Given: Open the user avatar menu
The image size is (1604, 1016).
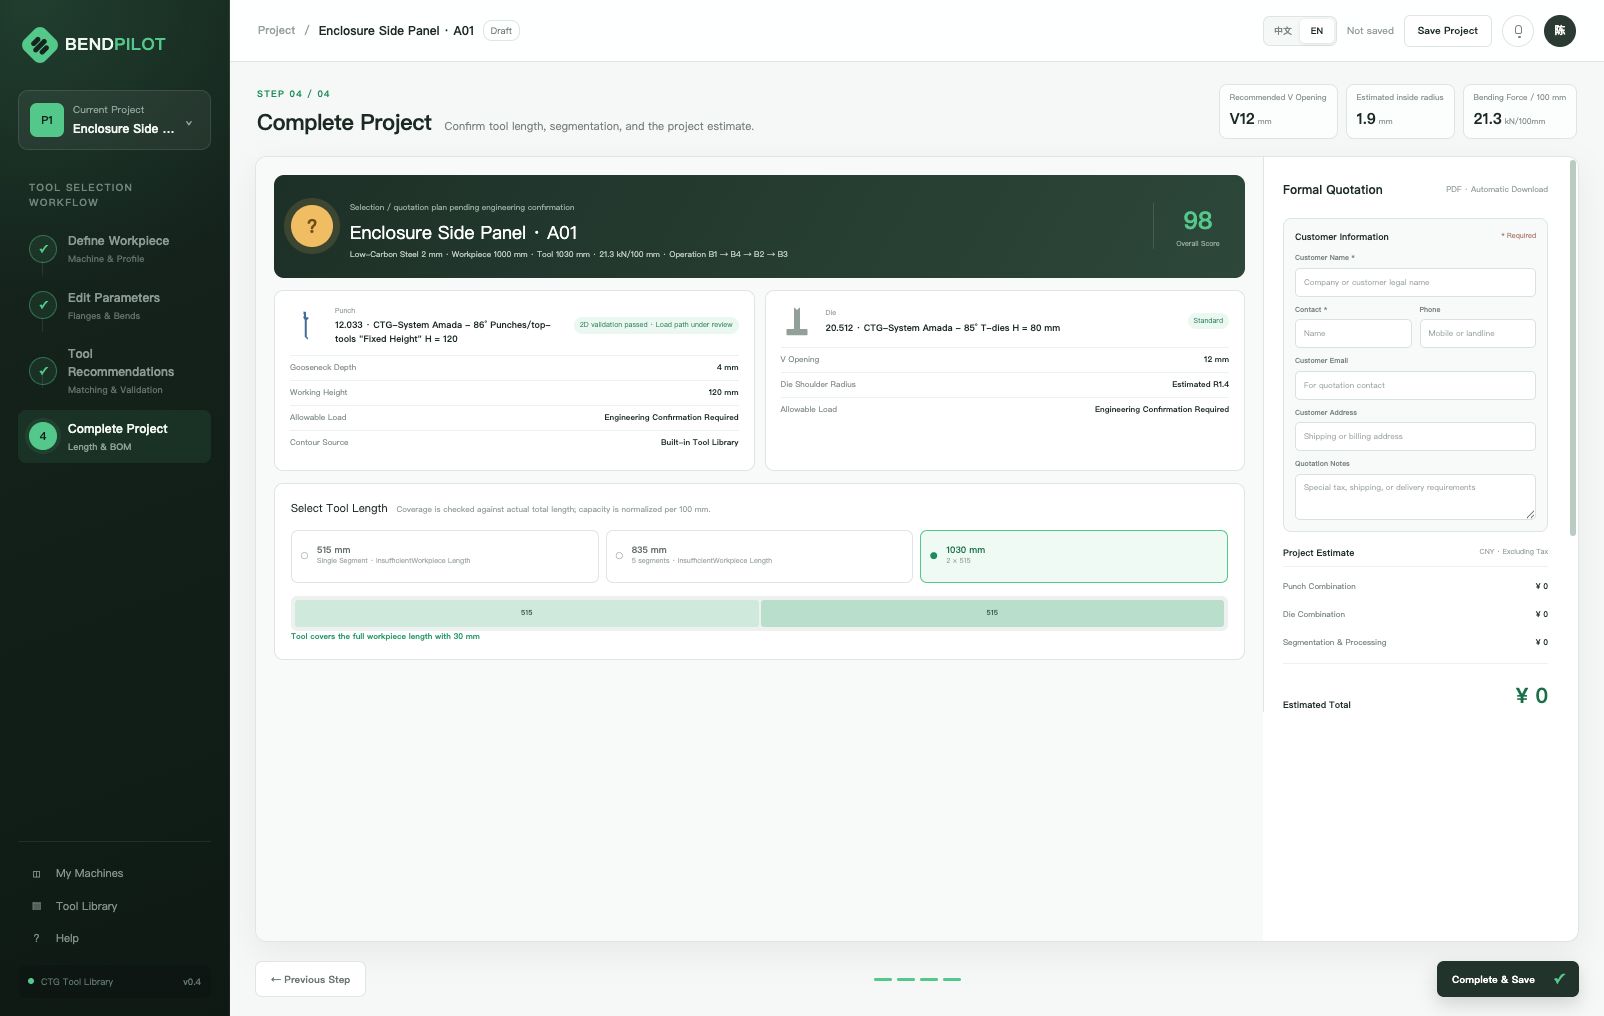Looking at the screenshot, I should [x=1560, y=31].
